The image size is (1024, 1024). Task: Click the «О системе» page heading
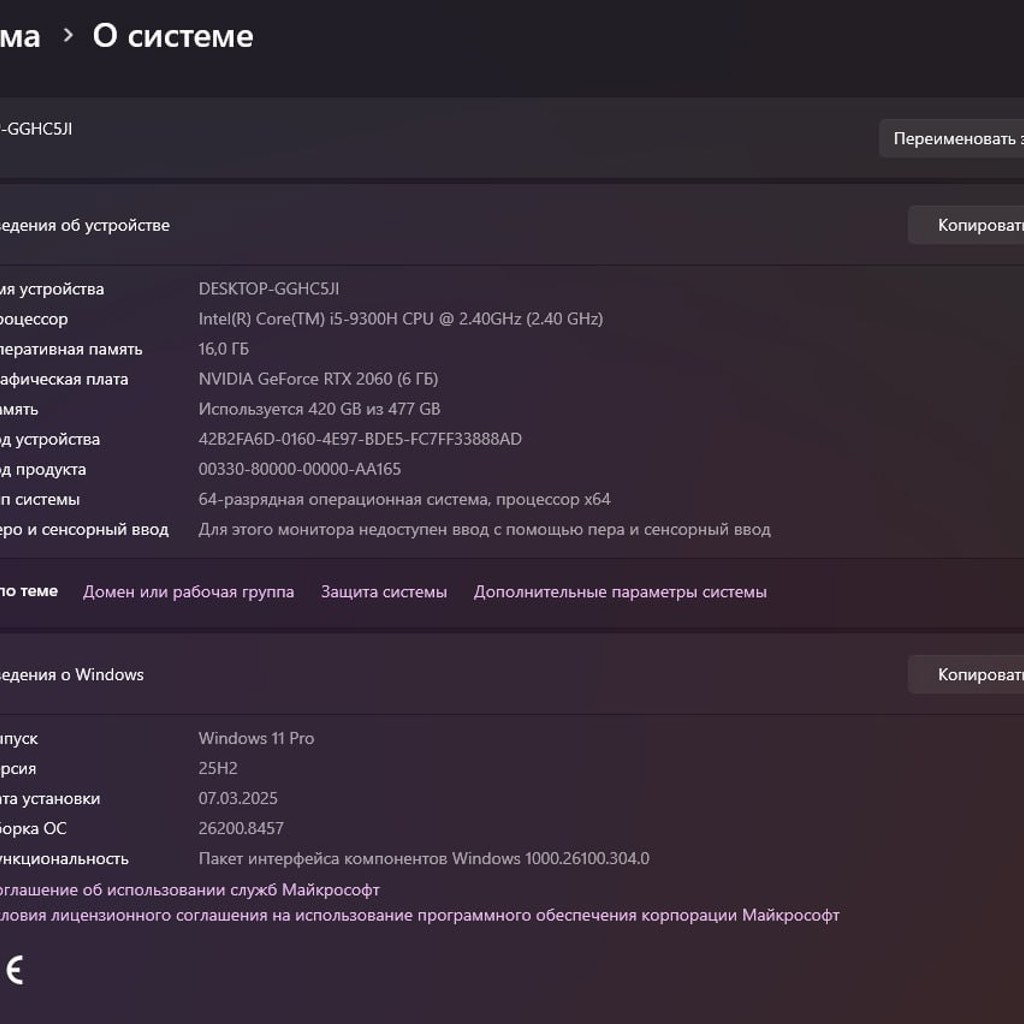pos(173,36)
